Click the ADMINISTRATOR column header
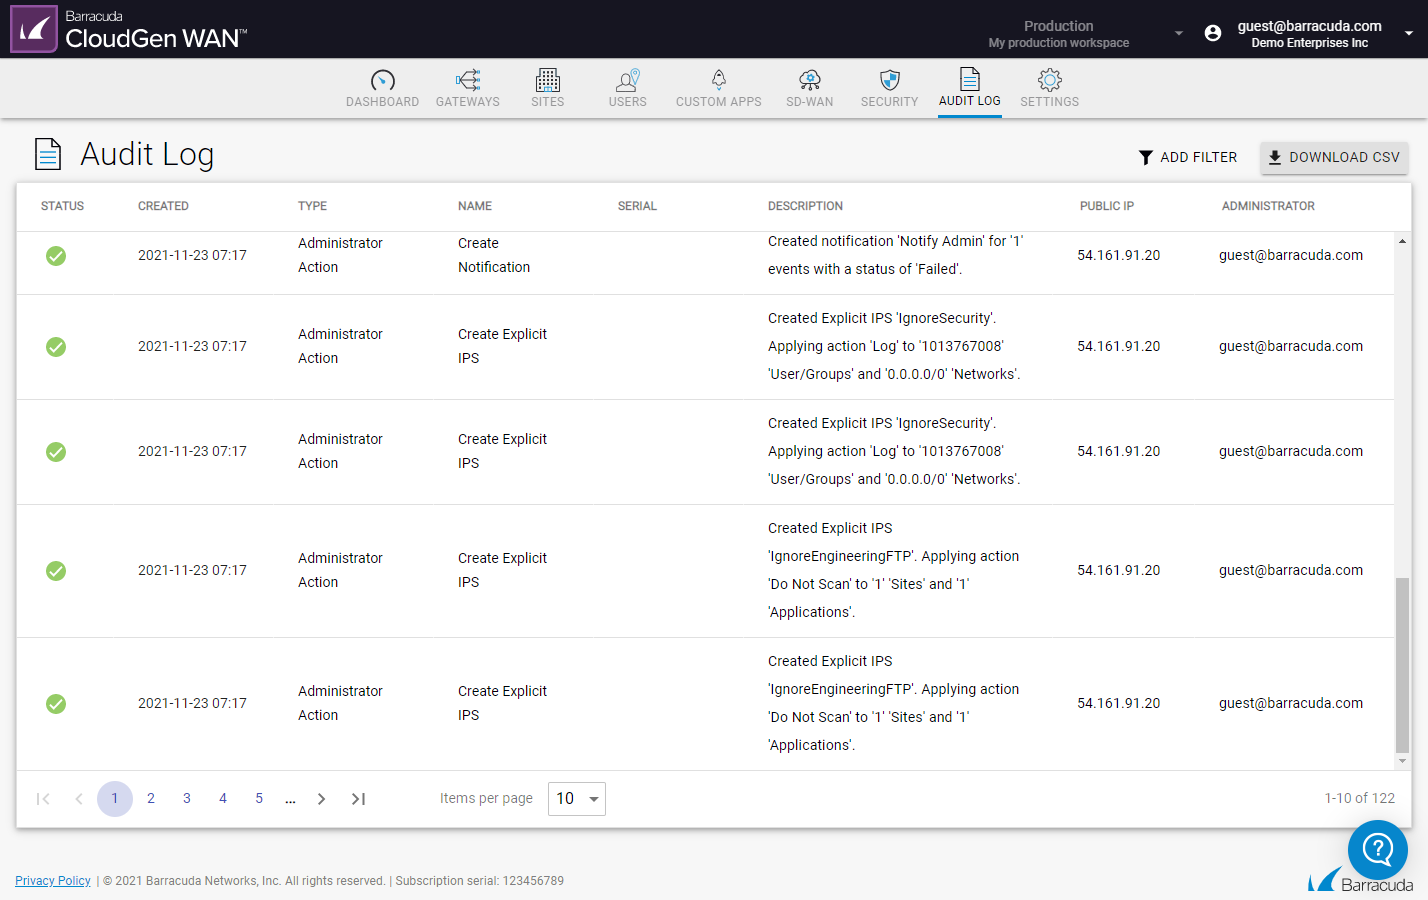1428x900 pixels. 1268,206
